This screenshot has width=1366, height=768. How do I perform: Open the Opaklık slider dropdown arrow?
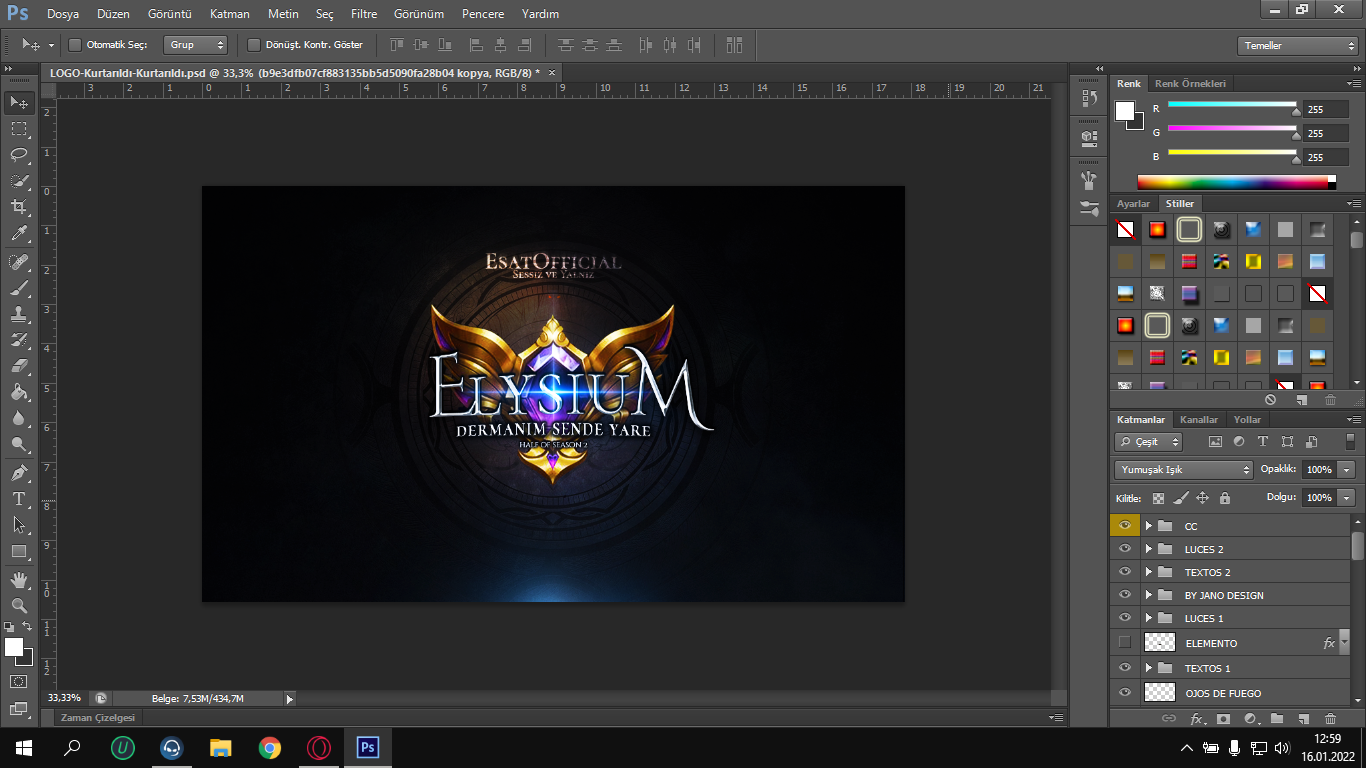click(x=1347, y=469)
